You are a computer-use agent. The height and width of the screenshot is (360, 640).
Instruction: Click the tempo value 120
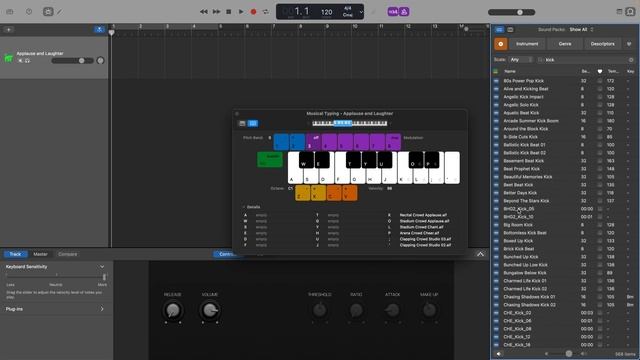[327, 12]
